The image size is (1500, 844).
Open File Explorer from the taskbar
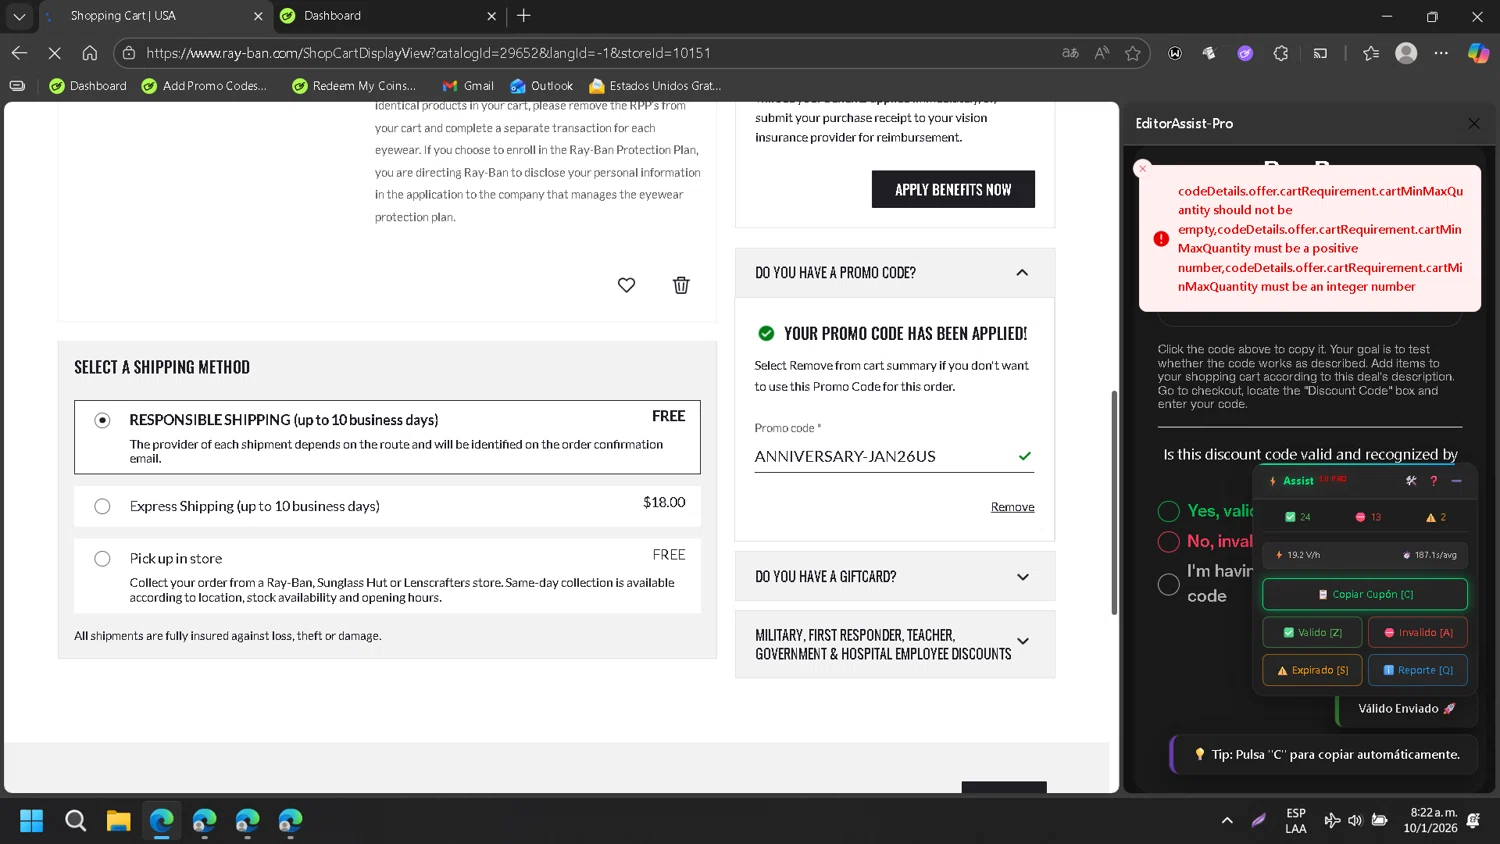pyautogui.click(x=118, y=821)
